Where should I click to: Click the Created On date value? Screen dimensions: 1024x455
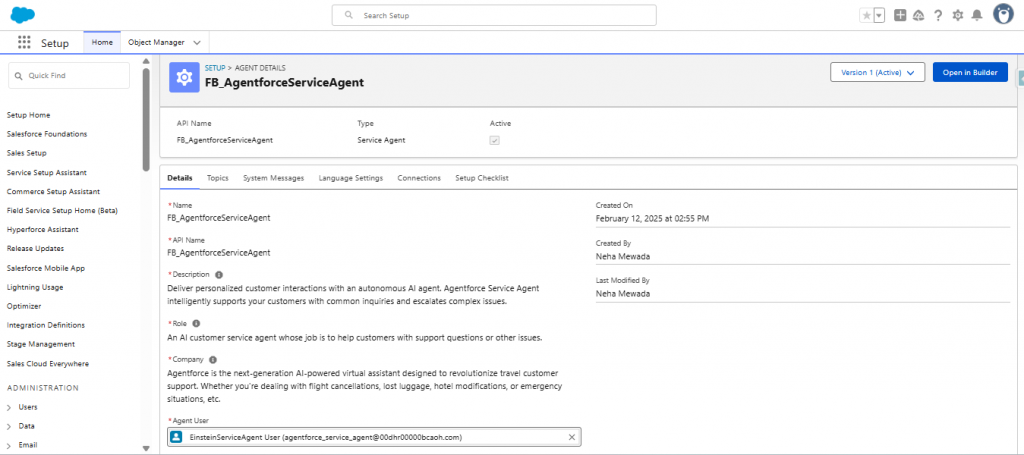[x=652, y=219]
